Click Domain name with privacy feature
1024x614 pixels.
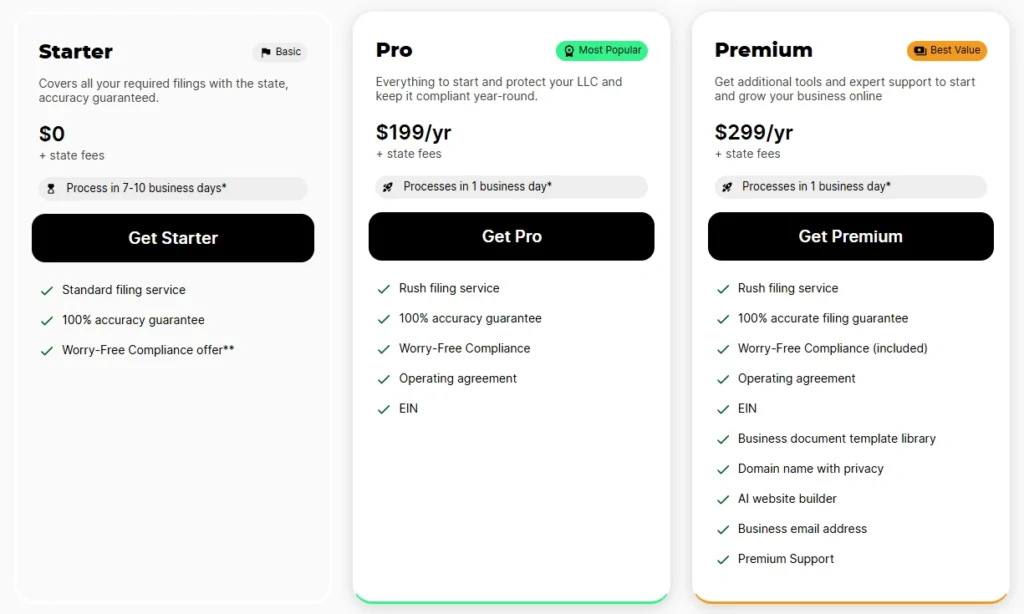pos(810,469)
